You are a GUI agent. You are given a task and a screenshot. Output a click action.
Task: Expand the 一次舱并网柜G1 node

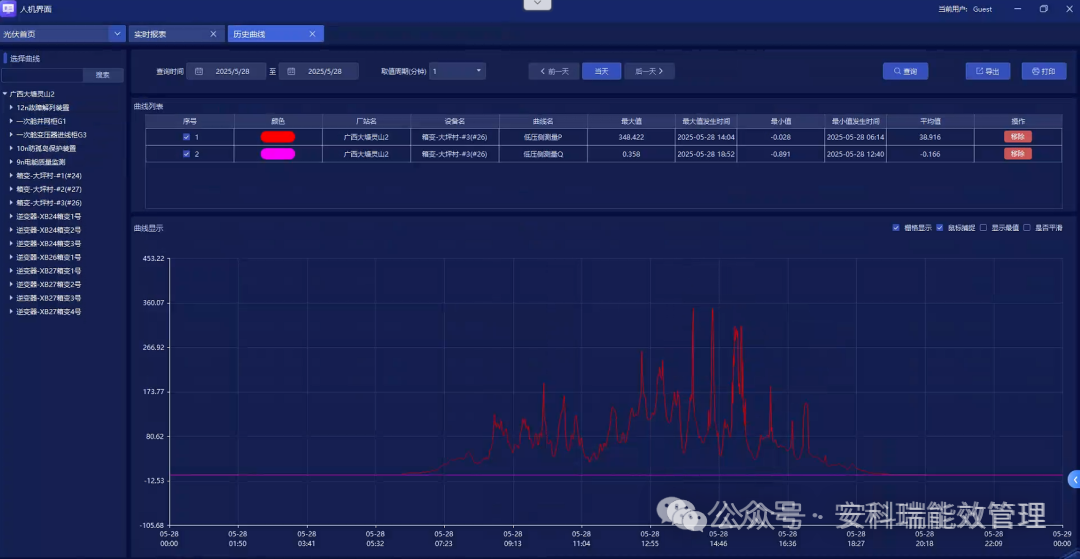[x=11, y=121]
